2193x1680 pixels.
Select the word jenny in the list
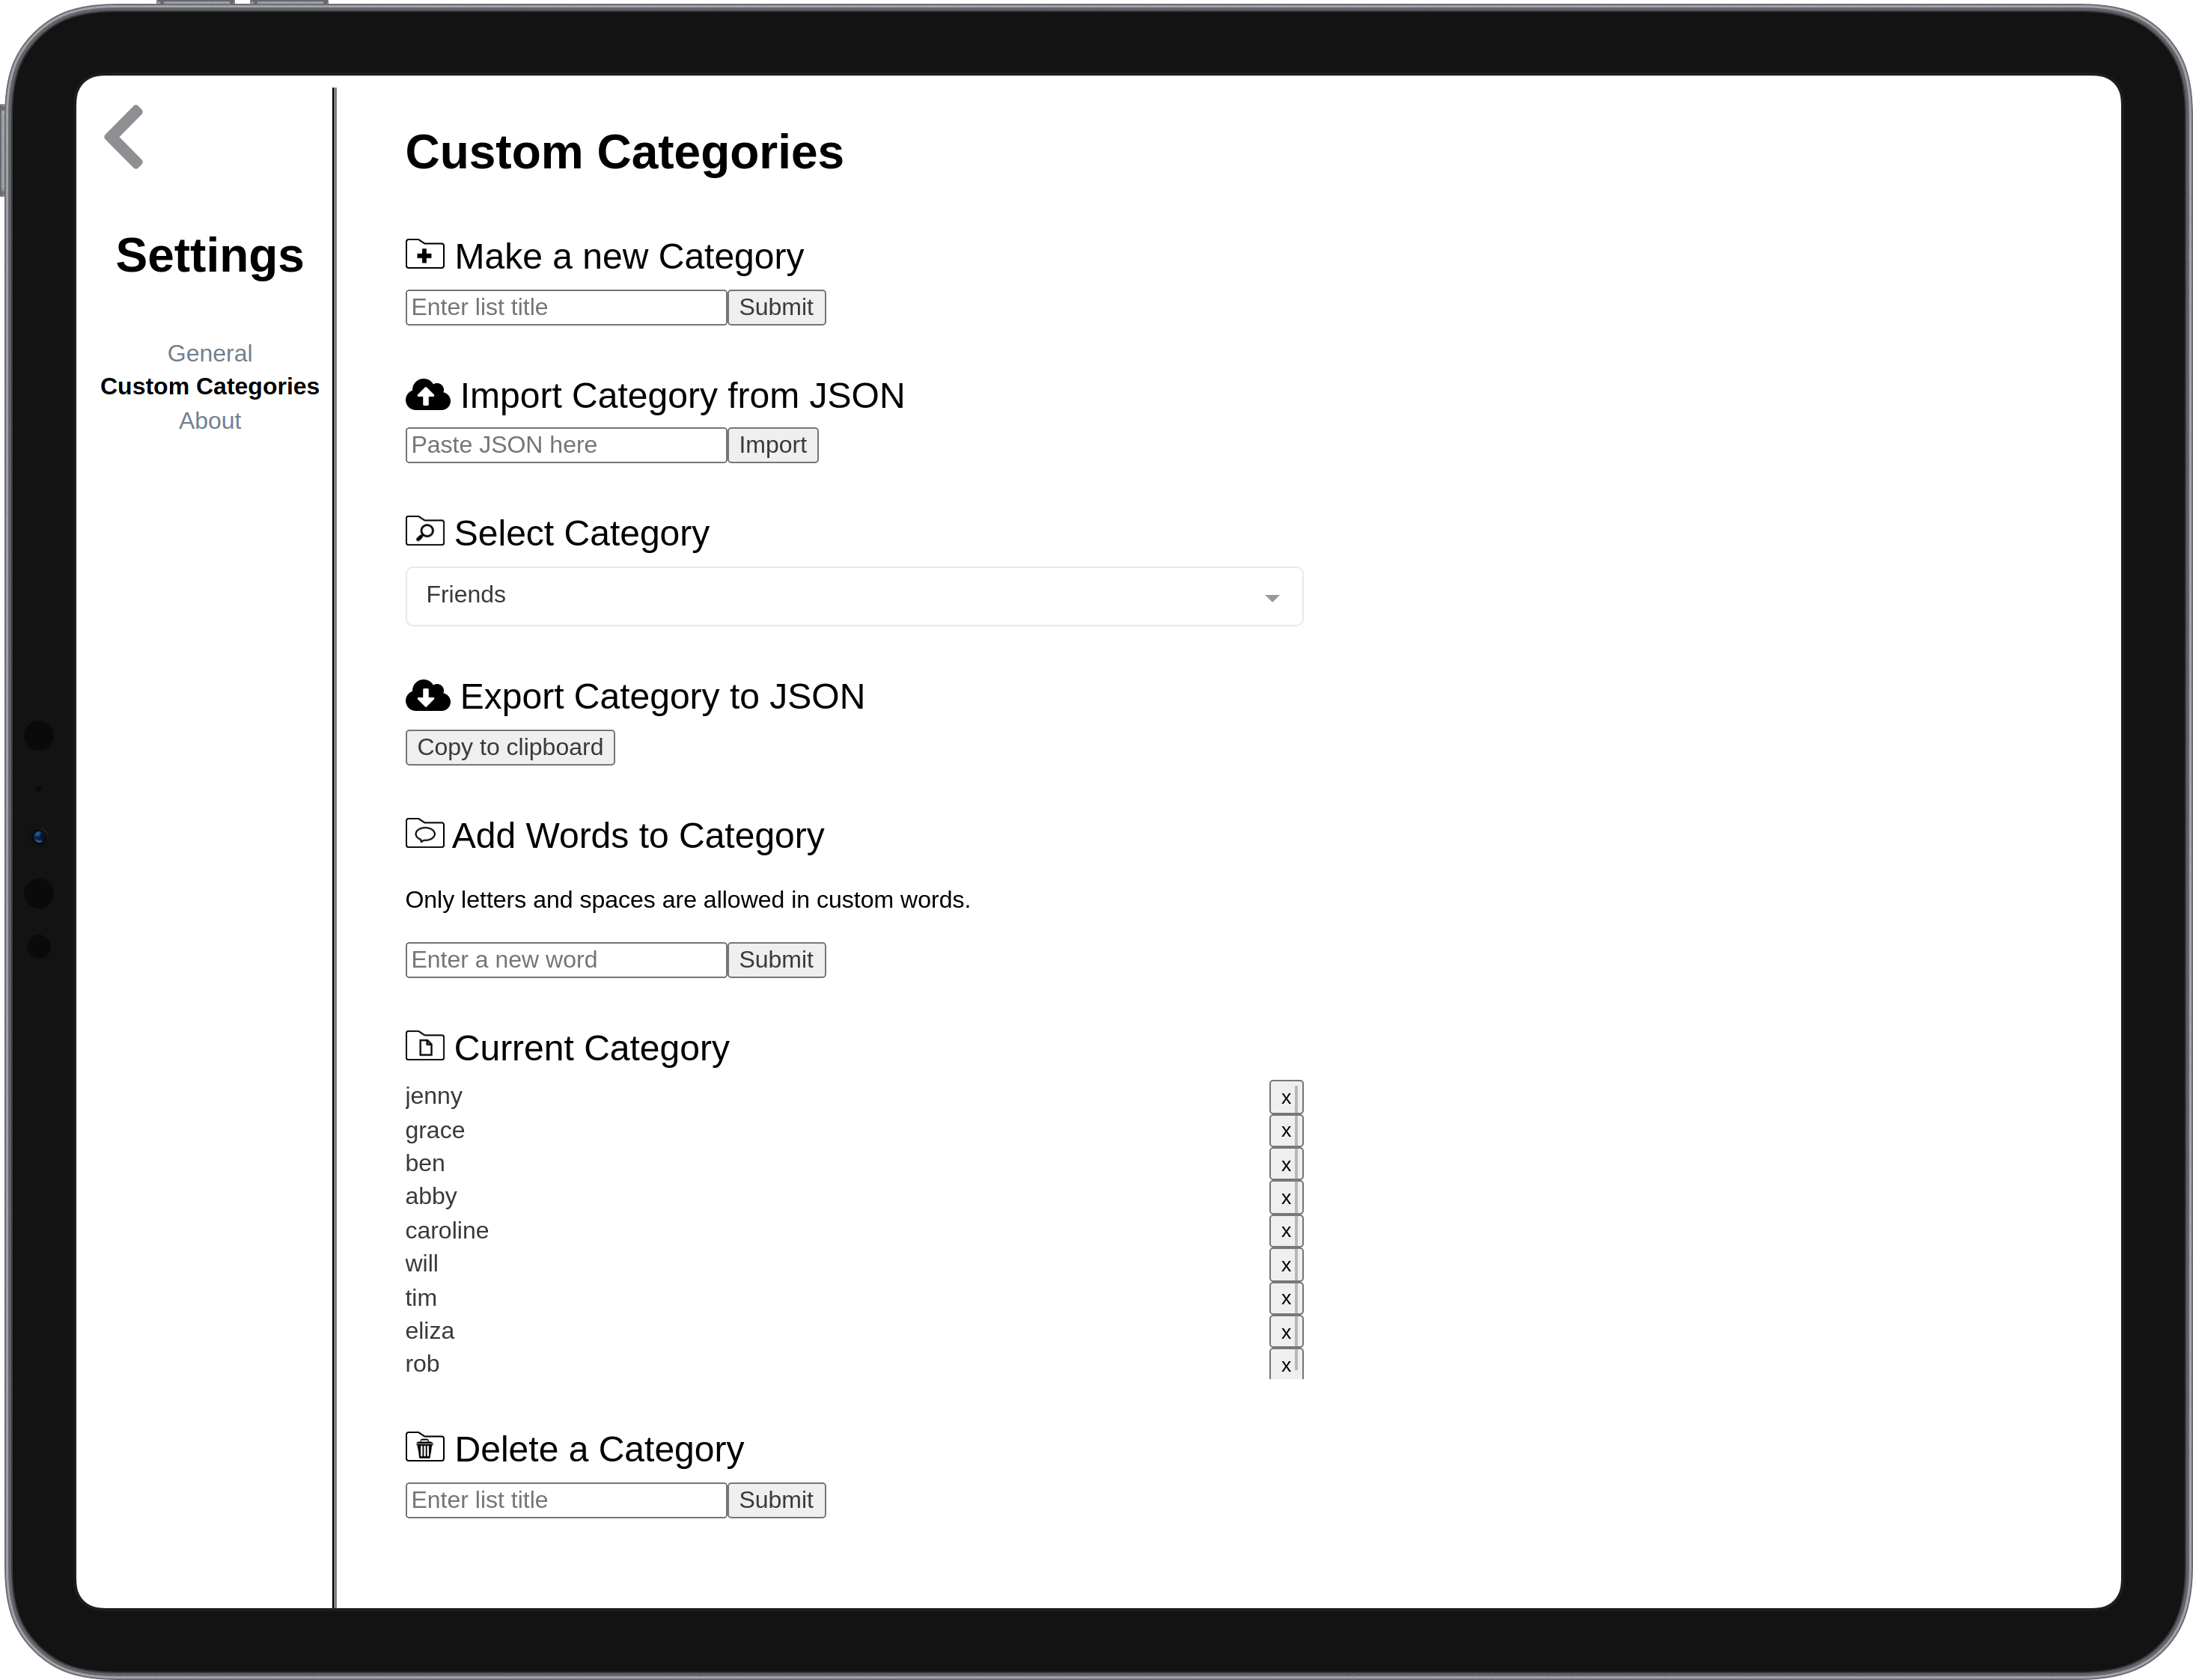434,1097
